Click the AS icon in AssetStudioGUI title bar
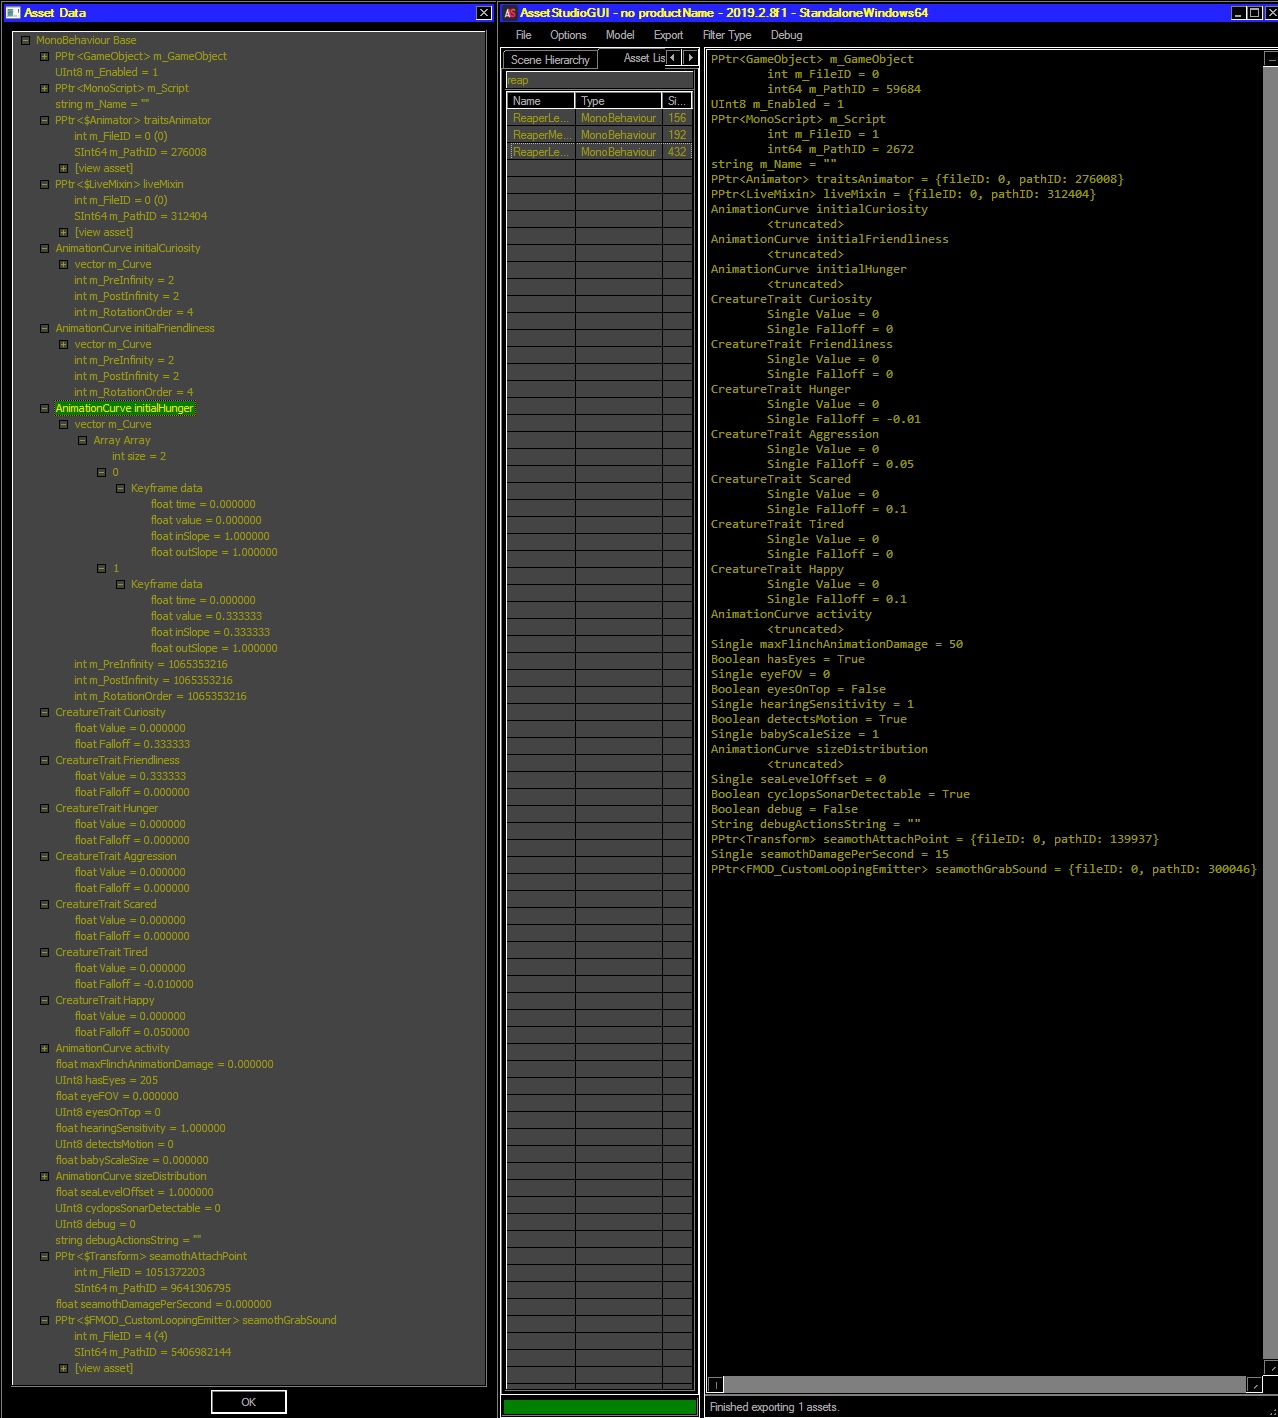Image resolution: width=1278 pixels, height=1418 pixels. pyautogui.click(x=508, y=13)
